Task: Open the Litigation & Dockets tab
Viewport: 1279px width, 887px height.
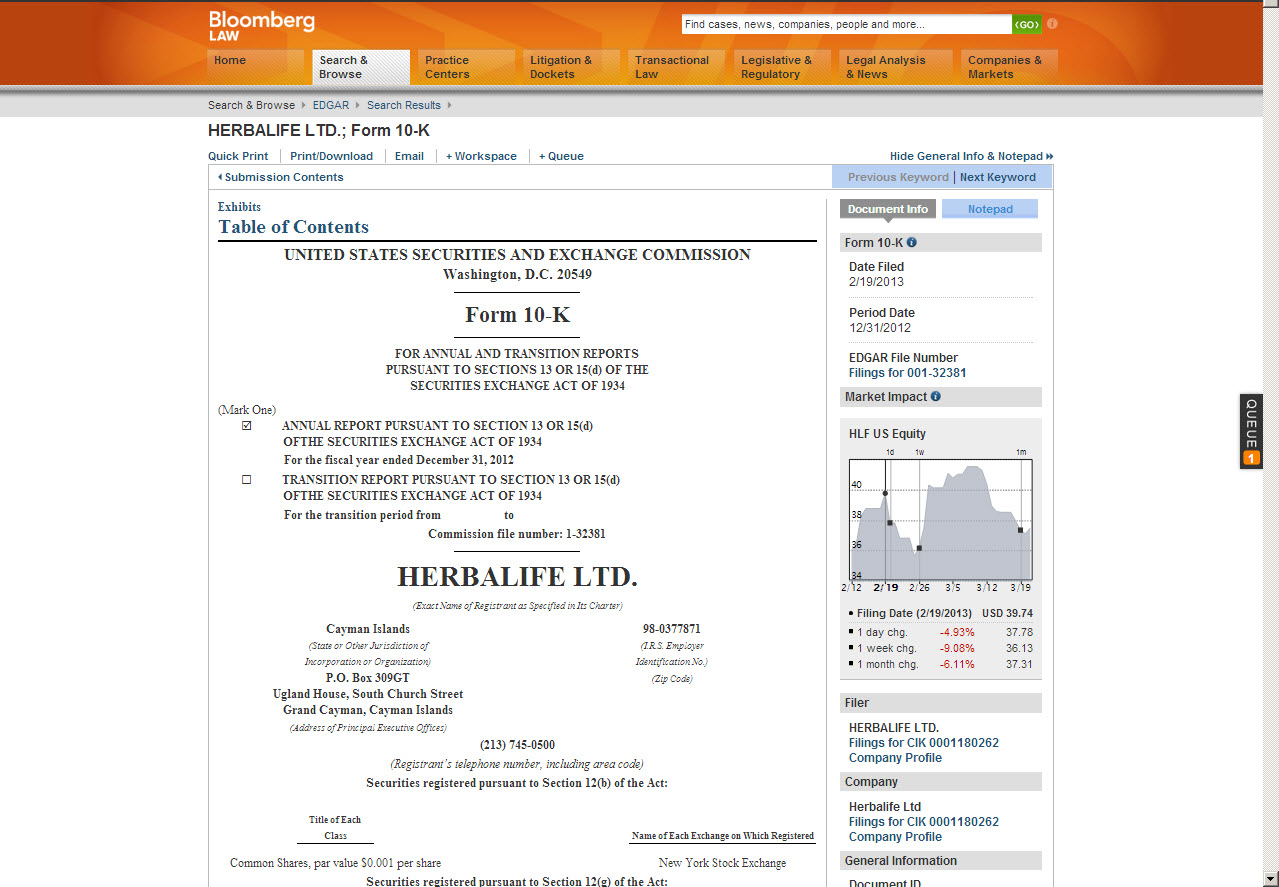Action: tap(571, 67)
